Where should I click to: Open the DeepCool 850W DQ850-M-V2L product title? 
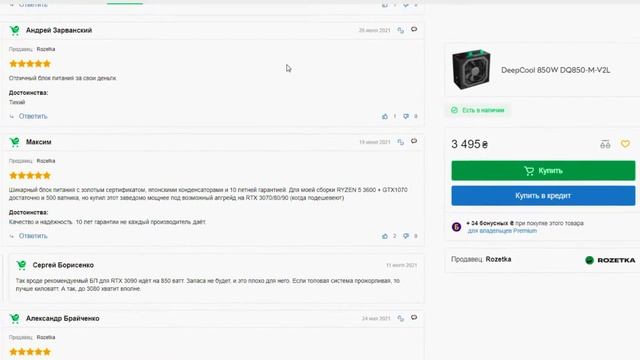pos(556,70)
